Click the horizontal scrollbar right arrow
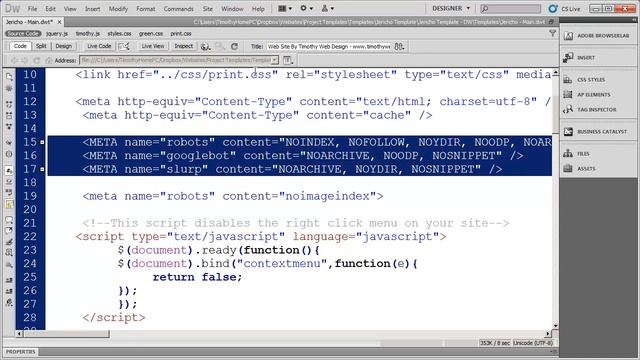640x360 pixels. tap(548, 334)
